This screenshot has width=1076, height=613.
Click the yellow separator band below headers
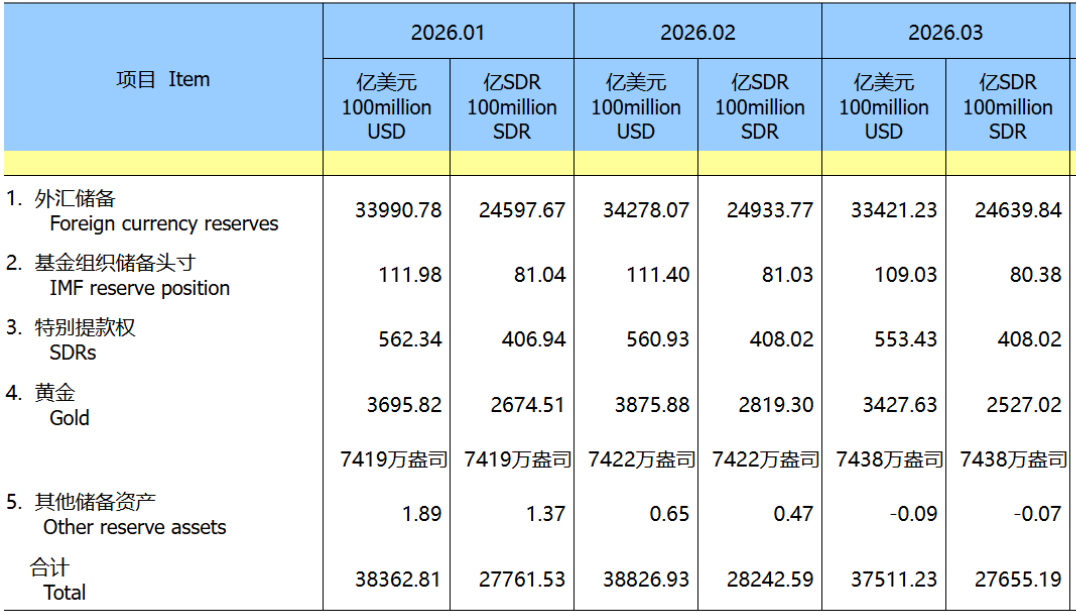pos(538,163)
